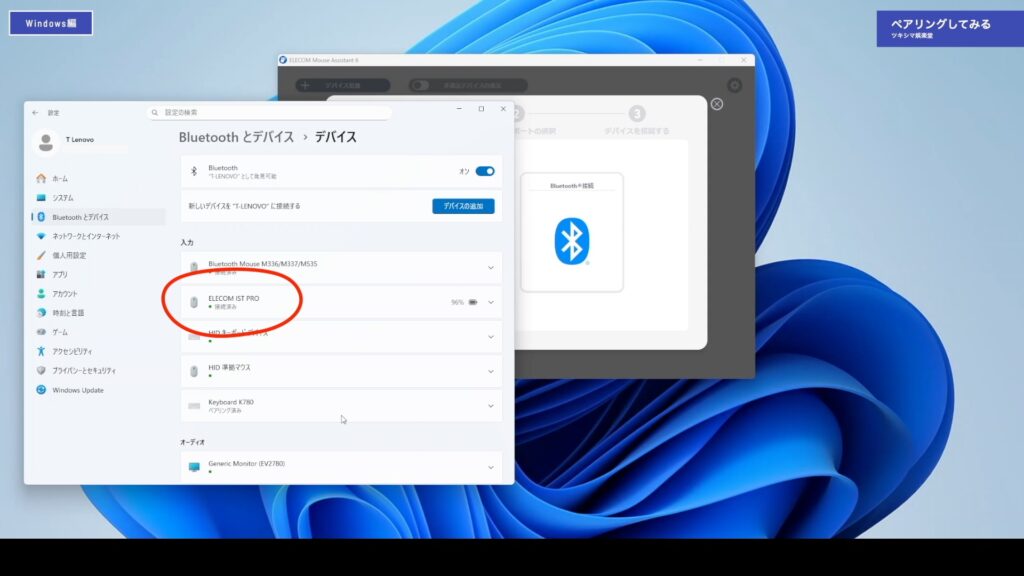This screenshot has height=576, width=1024.
Task: Expand the ELECOM IST PRO device row
Action: click(x=490, y=302)
